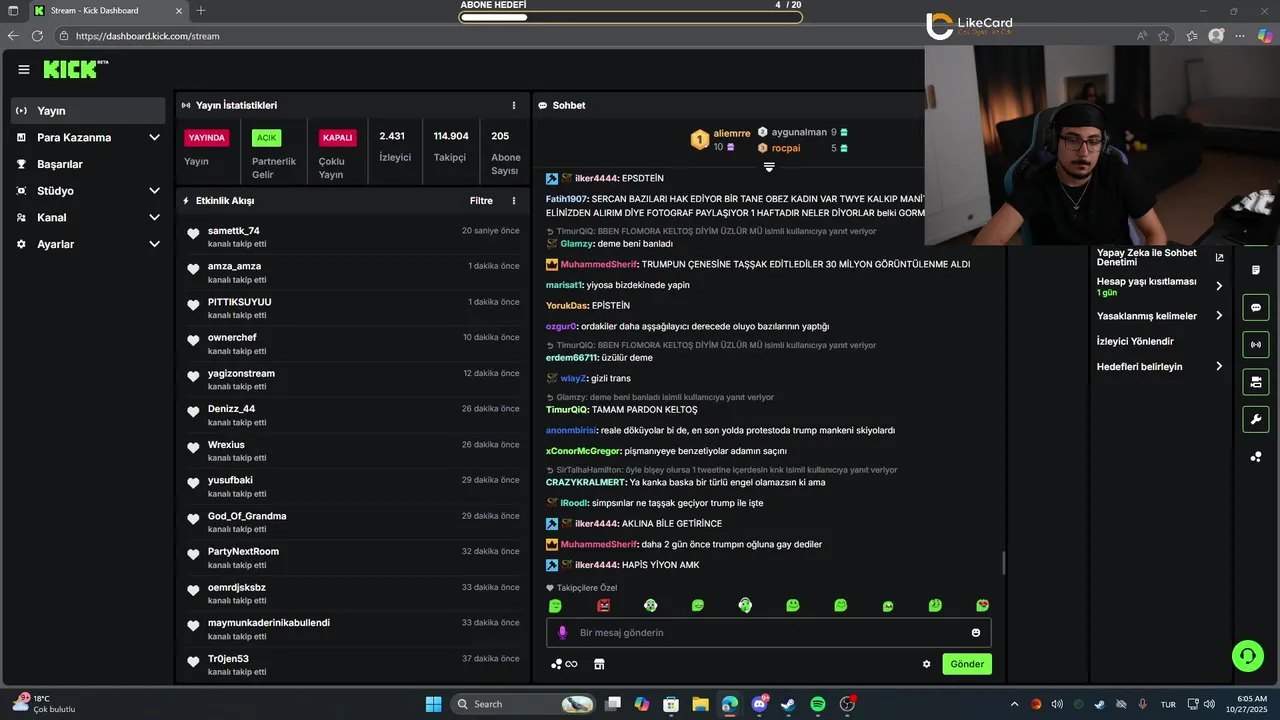Click the Gönder send button

click(967, 664)
